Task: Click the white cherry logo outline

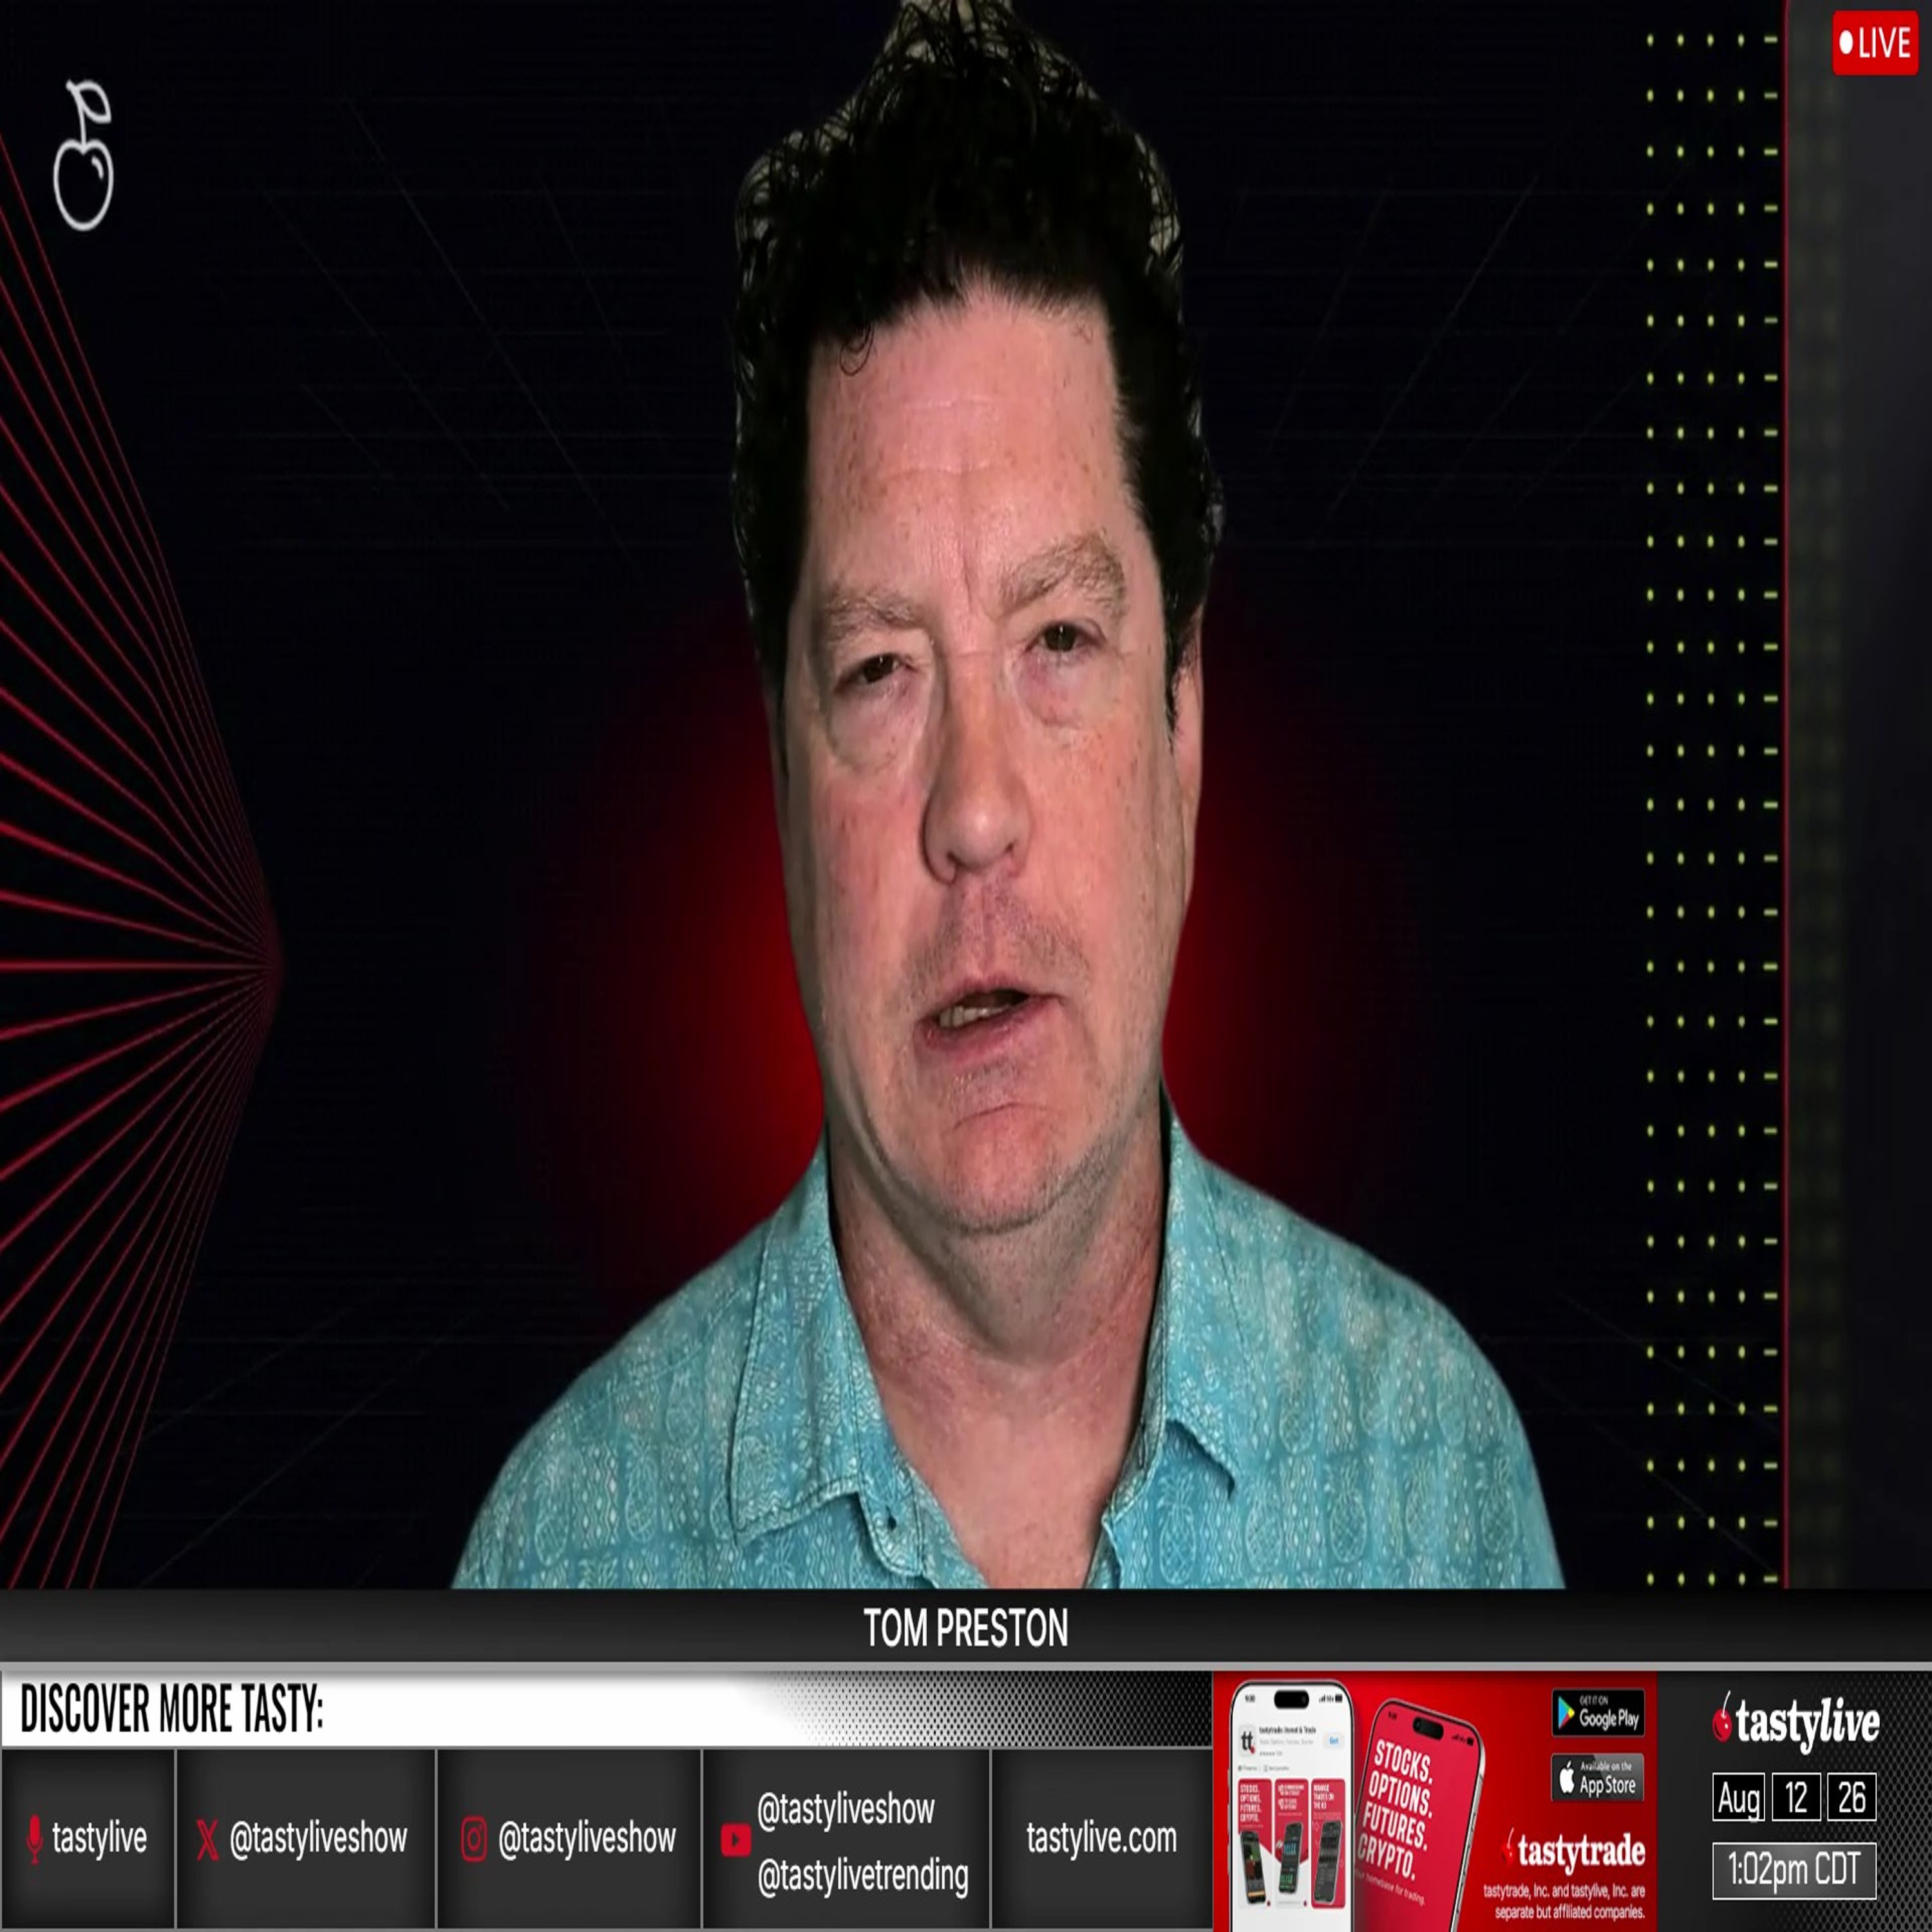Action: coord(83,155)
